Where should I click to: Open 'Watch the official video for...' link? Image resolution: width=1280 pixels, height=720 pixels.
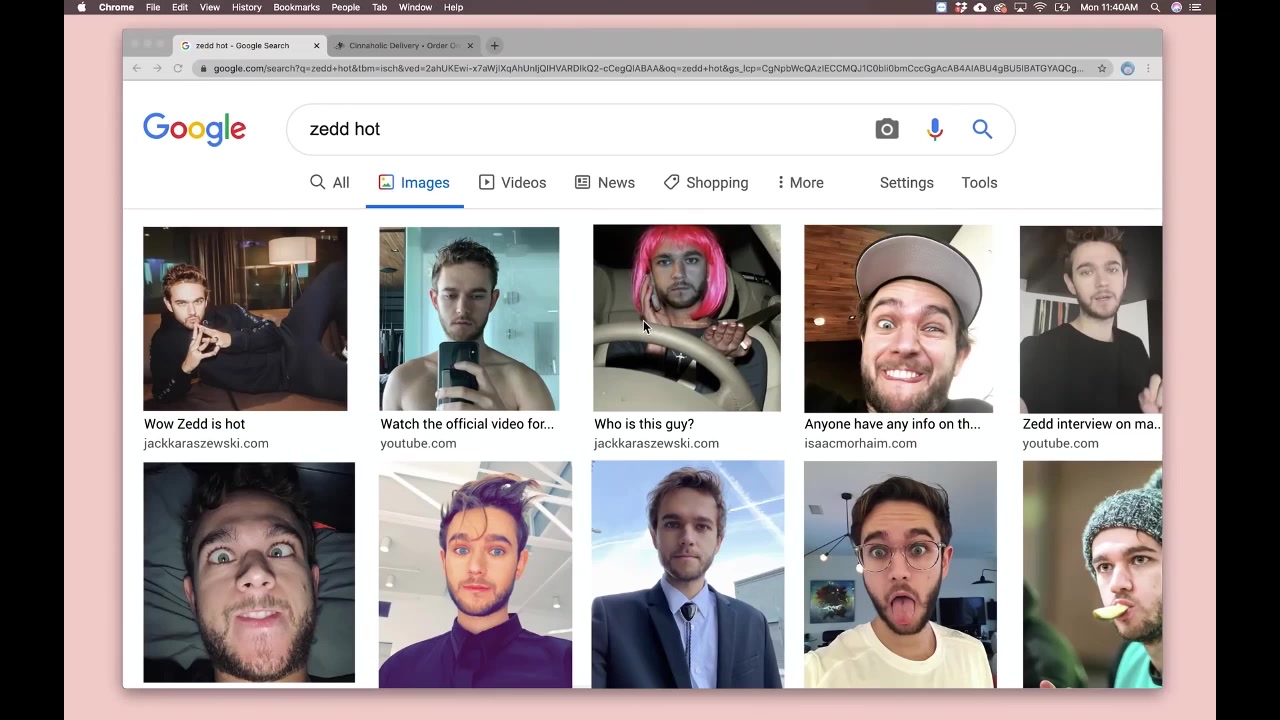tap(467, 424)
